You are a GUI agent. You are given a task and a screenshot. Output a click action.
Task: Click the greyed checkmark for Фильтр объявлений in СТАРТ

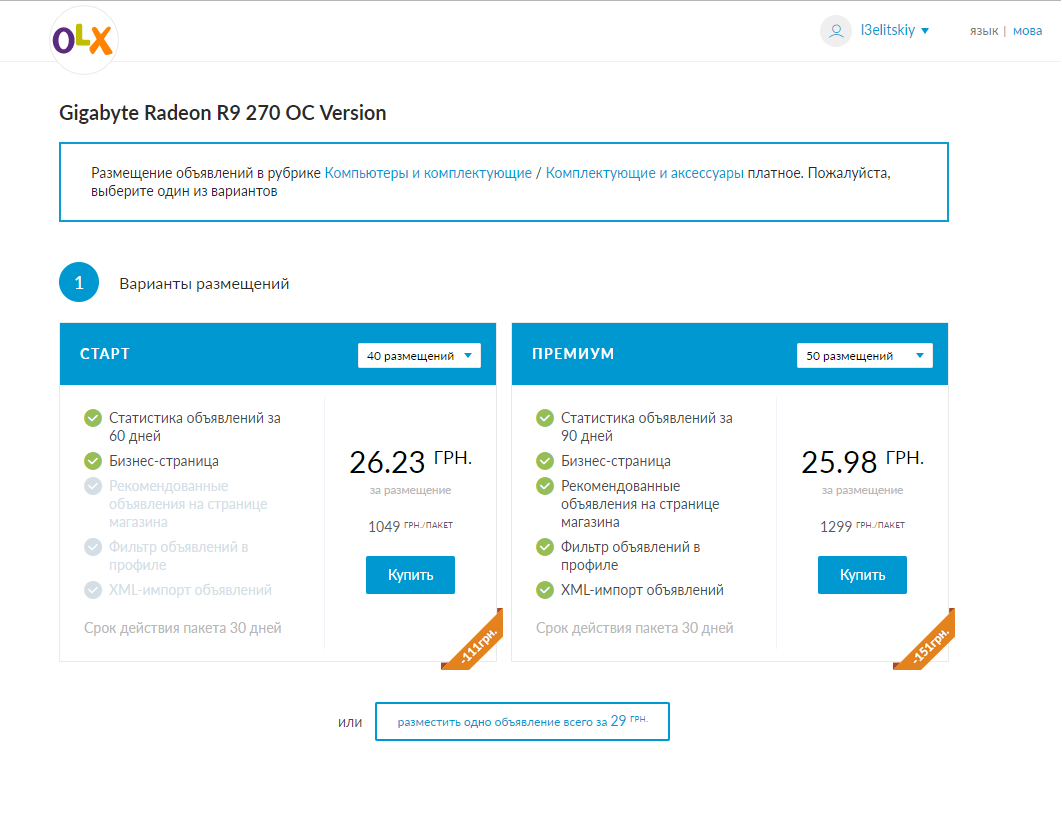click(x=93, y=547)
